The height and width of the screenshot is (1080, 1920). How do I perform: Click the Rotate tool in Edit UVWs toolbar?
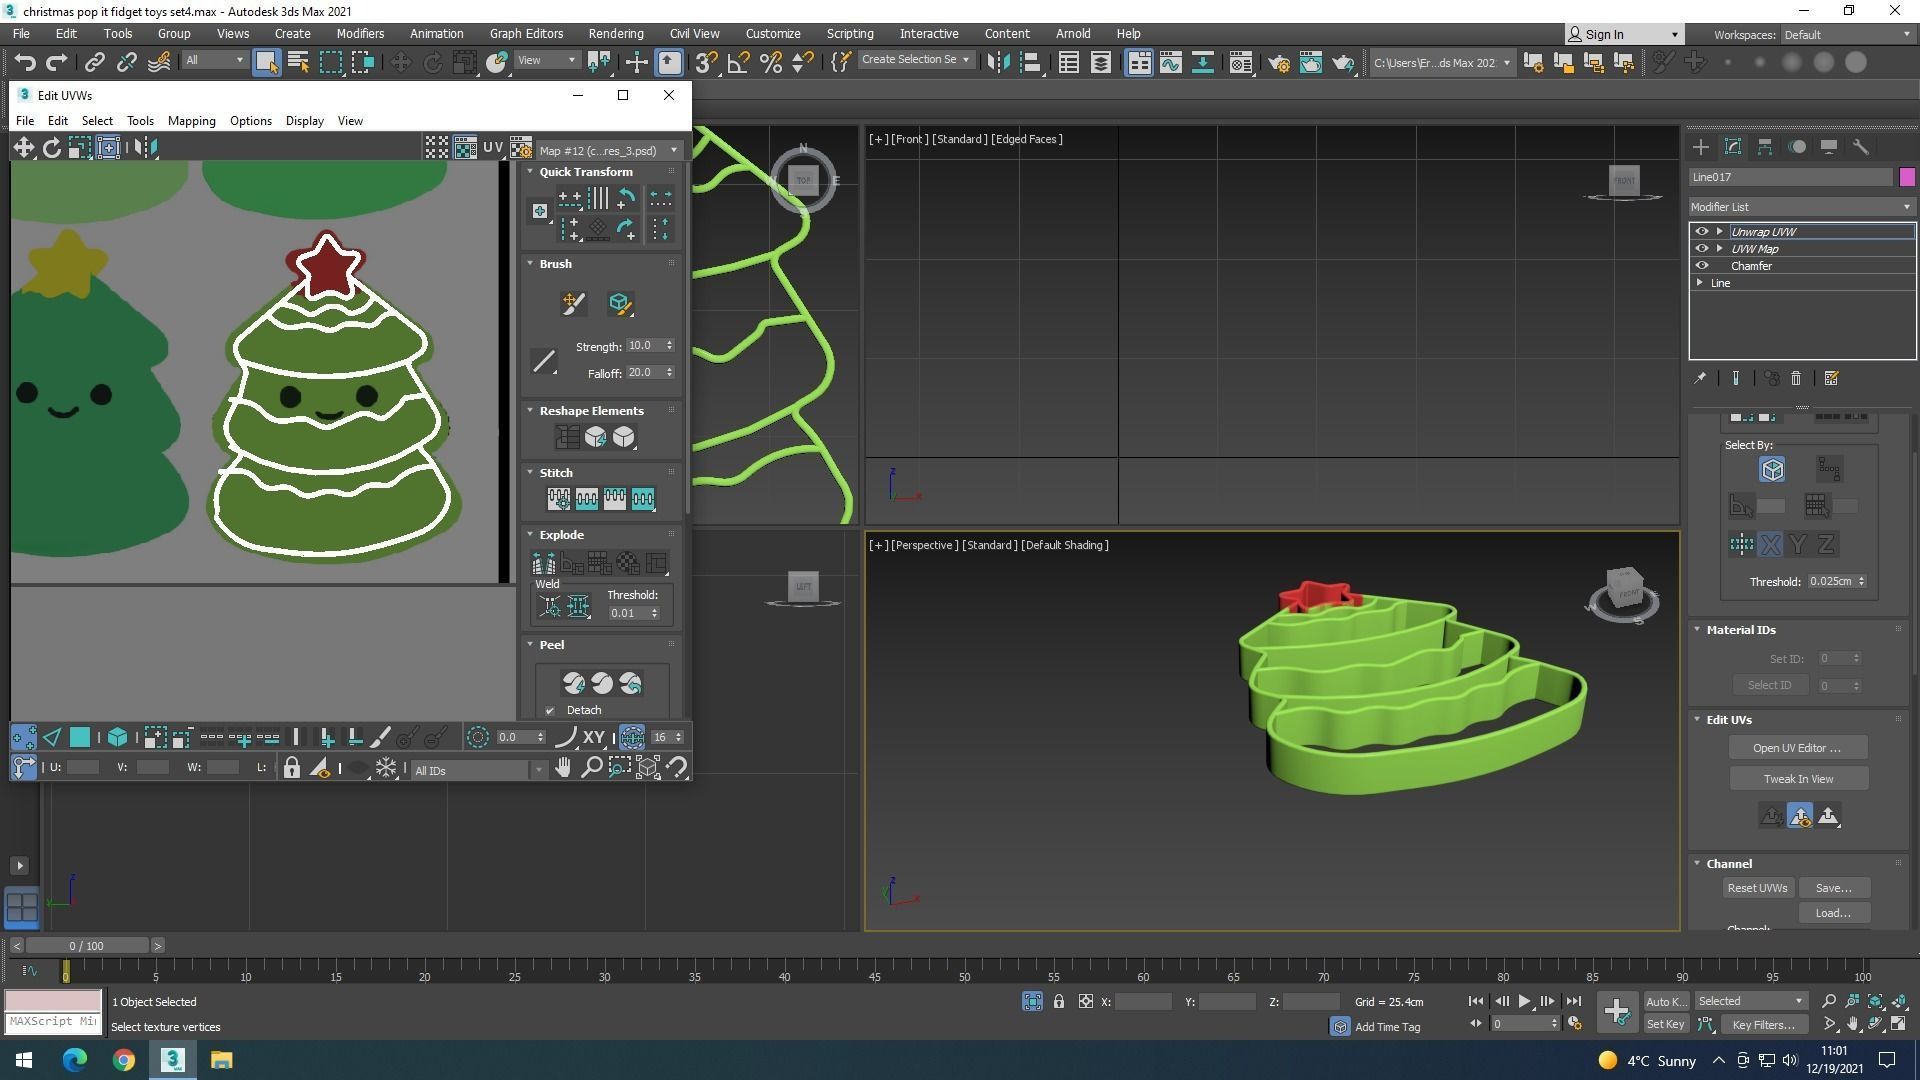click(x=51, y=148)
